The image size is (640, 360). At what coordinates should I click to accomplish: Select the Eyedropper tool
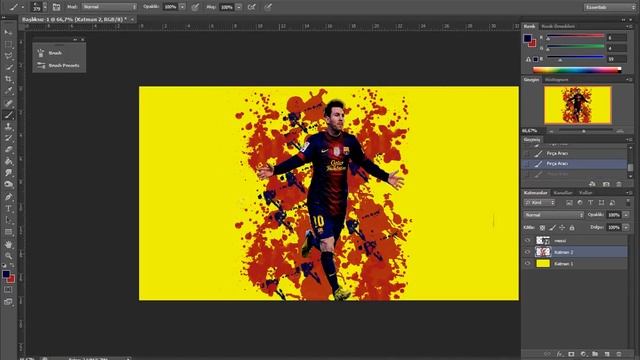(8, 91)
